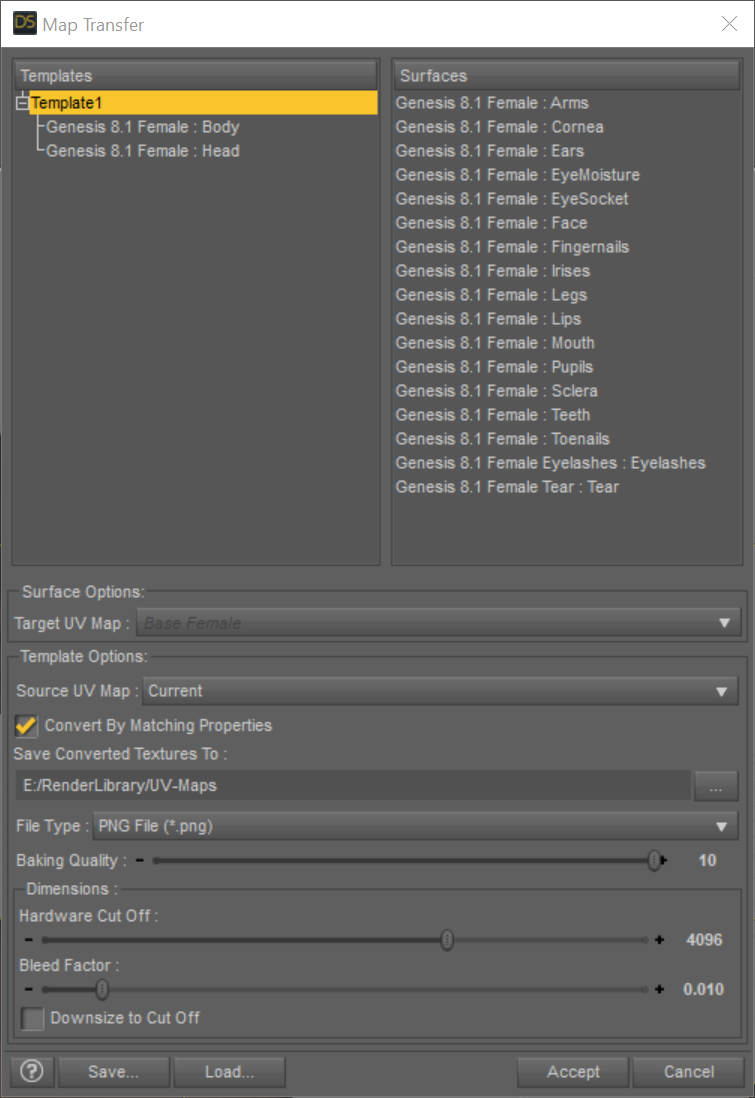This screenshot has height=1098, width=755.
Task: Select Genesis 8.1 Female : Teeth surface
Action: (493, 415)
